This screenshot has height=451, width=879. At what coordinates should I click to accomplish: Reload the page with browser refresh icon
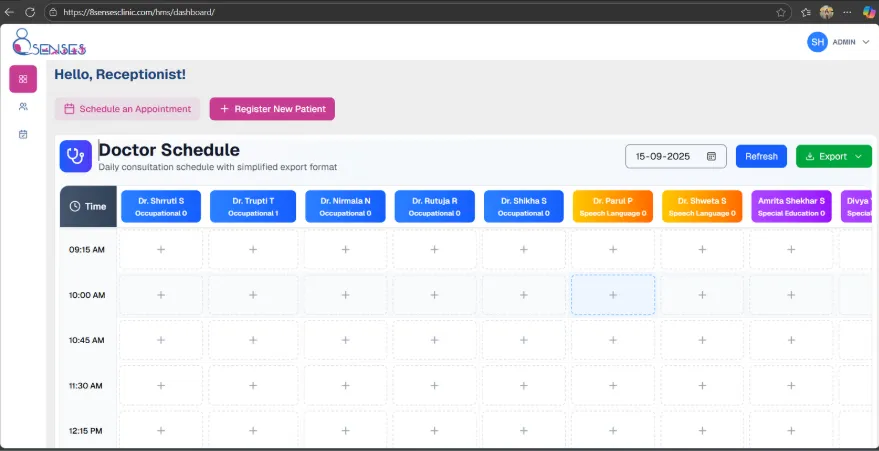[x=30, y=12]
